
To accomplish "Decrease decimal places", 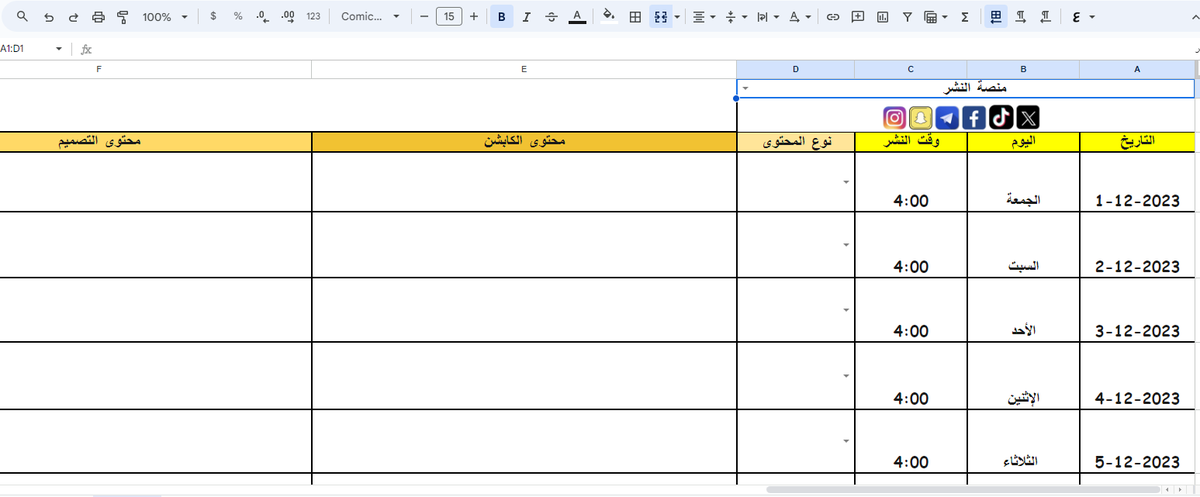I will [x=262, y=17].
